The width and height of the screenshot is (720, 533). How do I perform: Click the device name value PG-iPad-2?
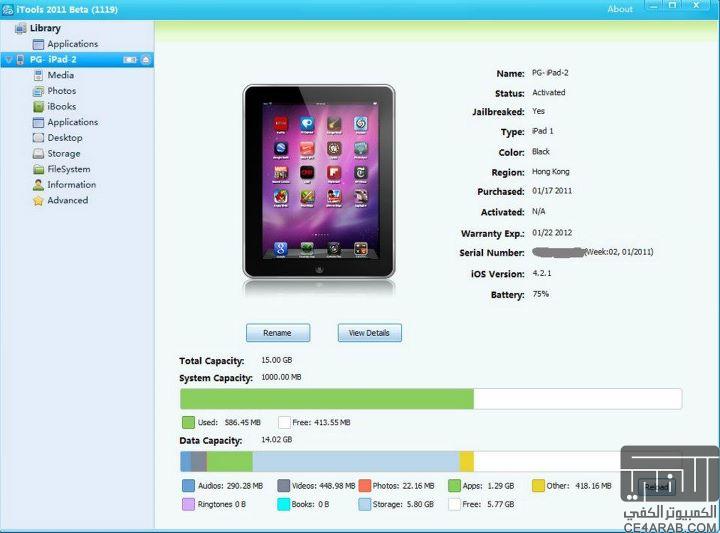click(x=550, y=73)
